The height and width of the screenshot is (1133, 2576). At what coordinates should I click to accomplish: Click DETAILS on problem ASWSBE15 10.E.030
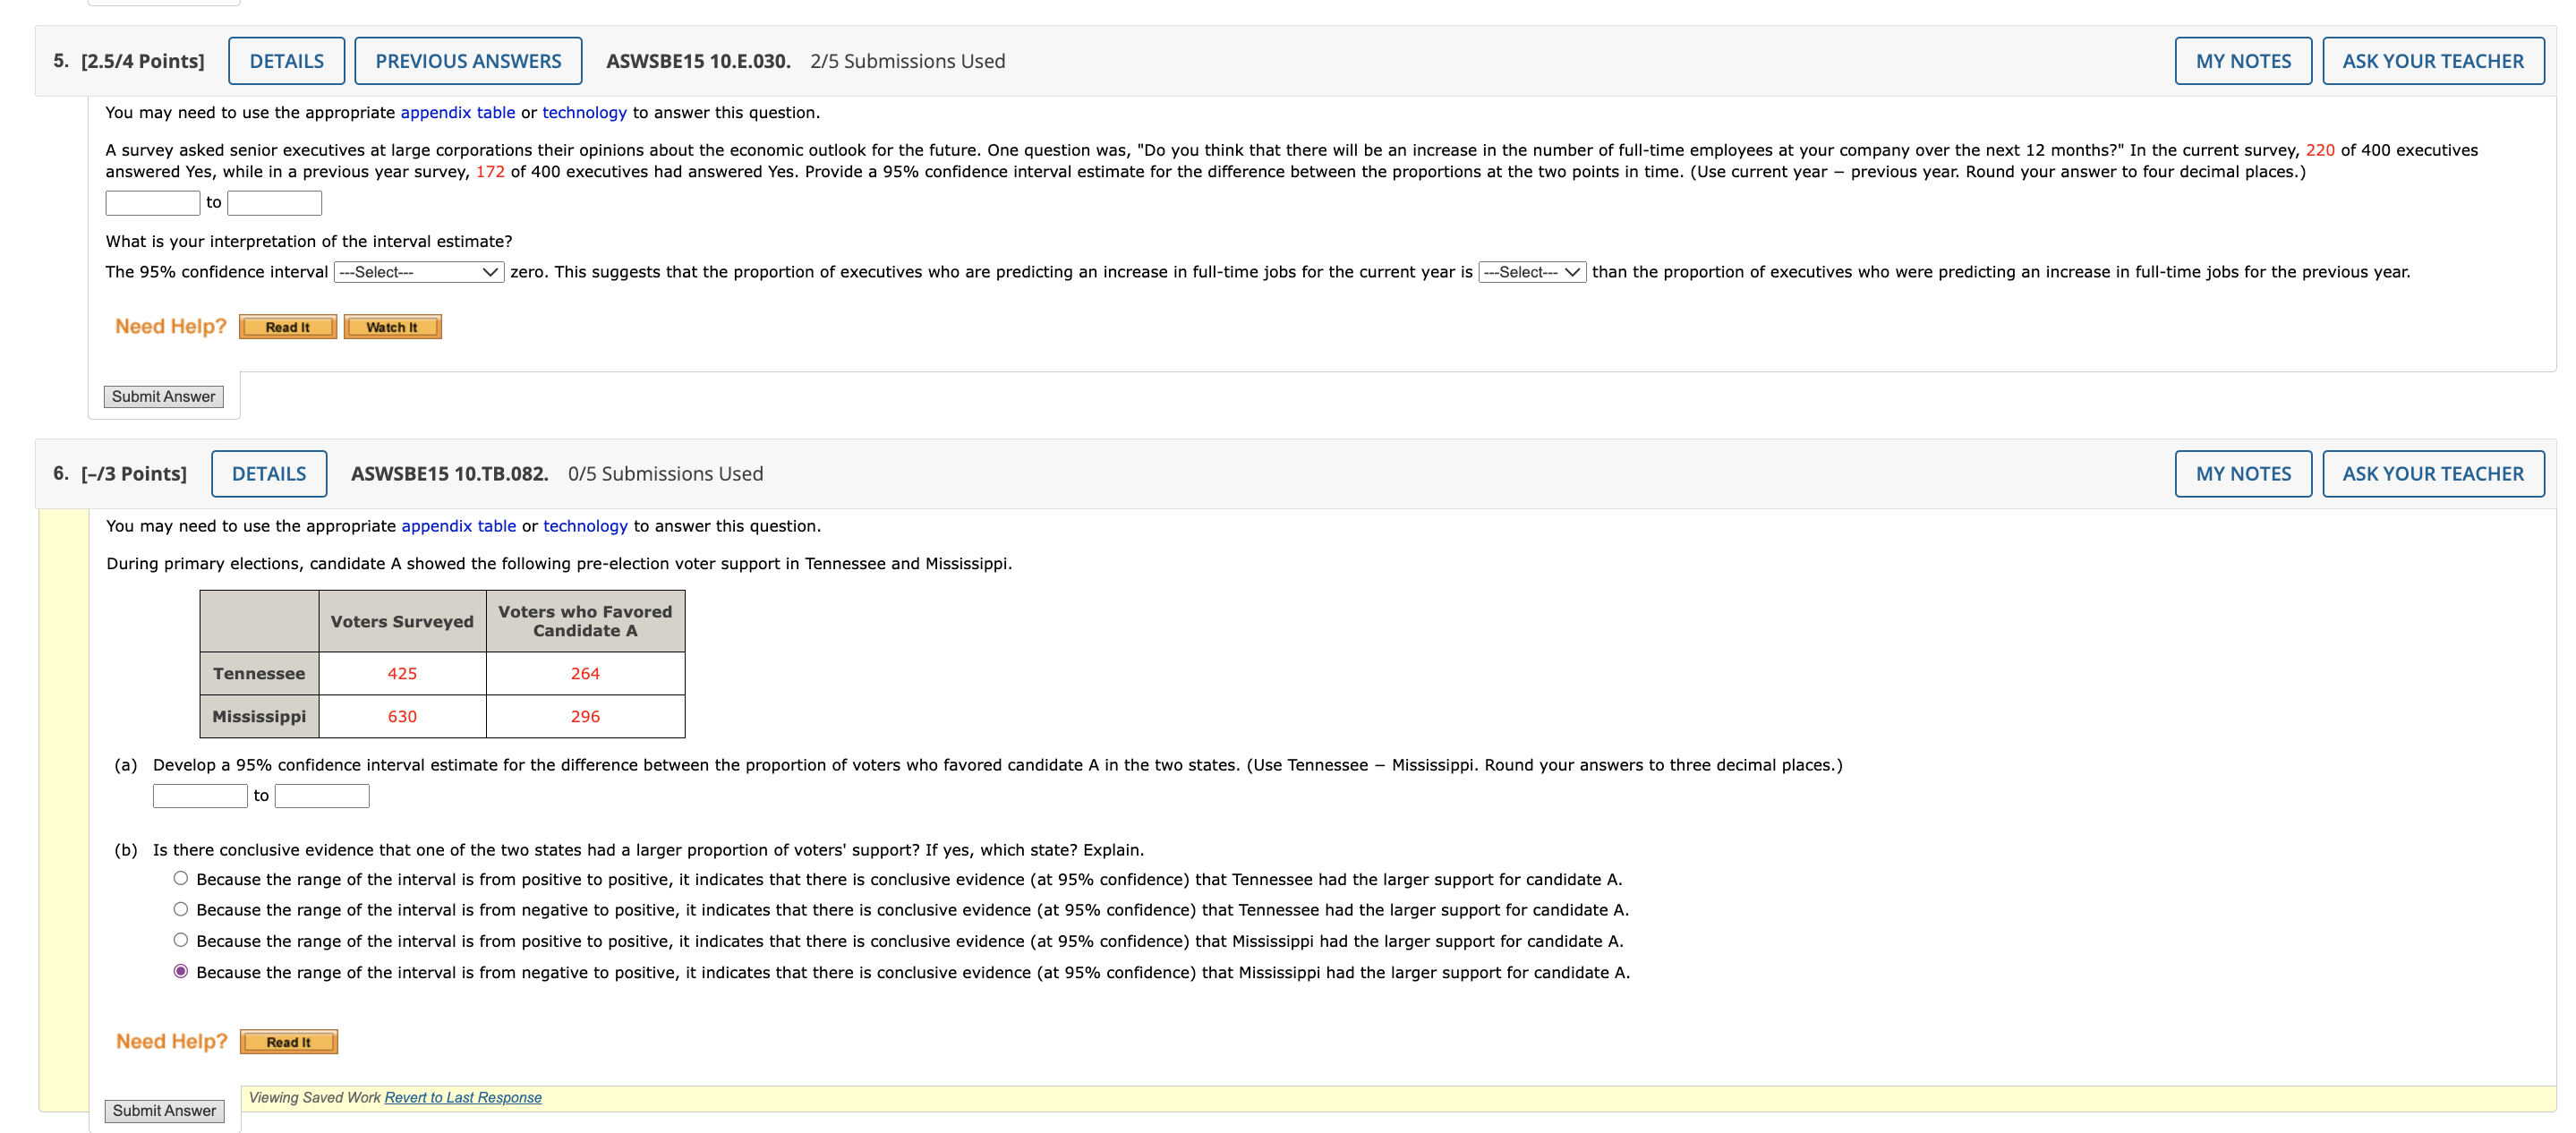pos(286,60)
